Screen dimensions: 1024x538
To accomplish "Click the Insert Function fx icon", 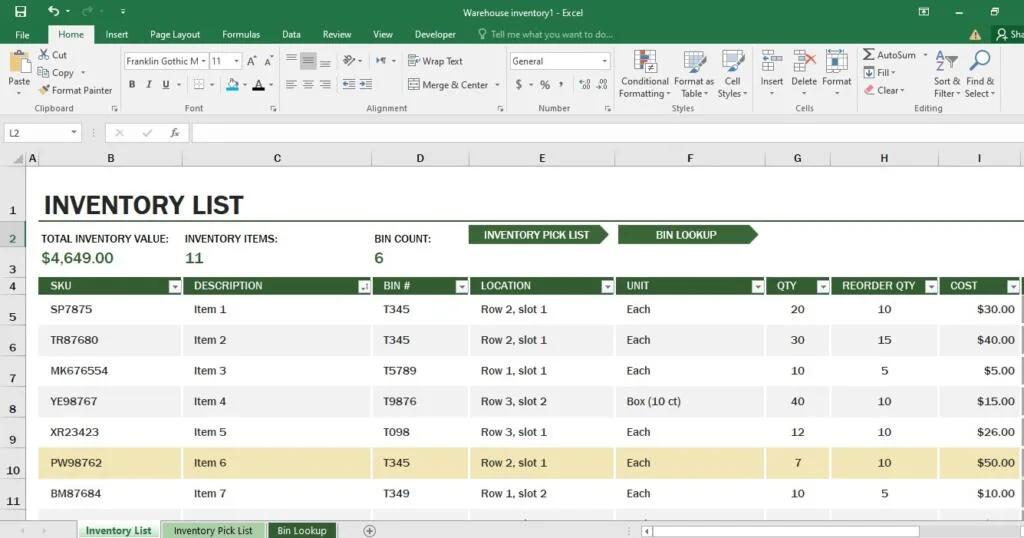I will click(x=174, y=132).
